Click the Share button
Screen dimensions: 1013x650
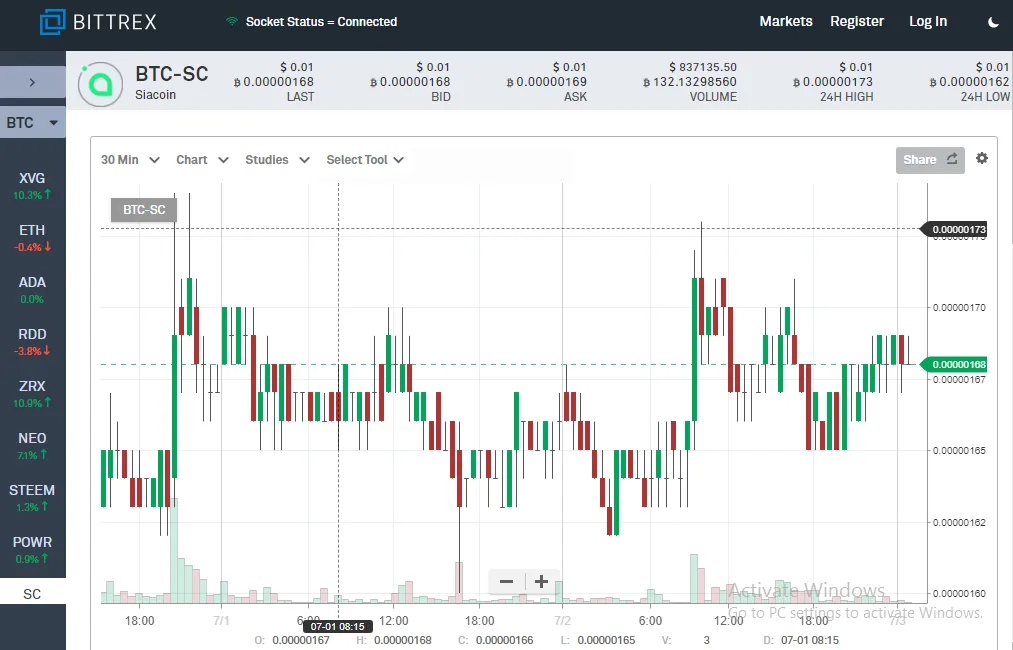tap(930, 160)
